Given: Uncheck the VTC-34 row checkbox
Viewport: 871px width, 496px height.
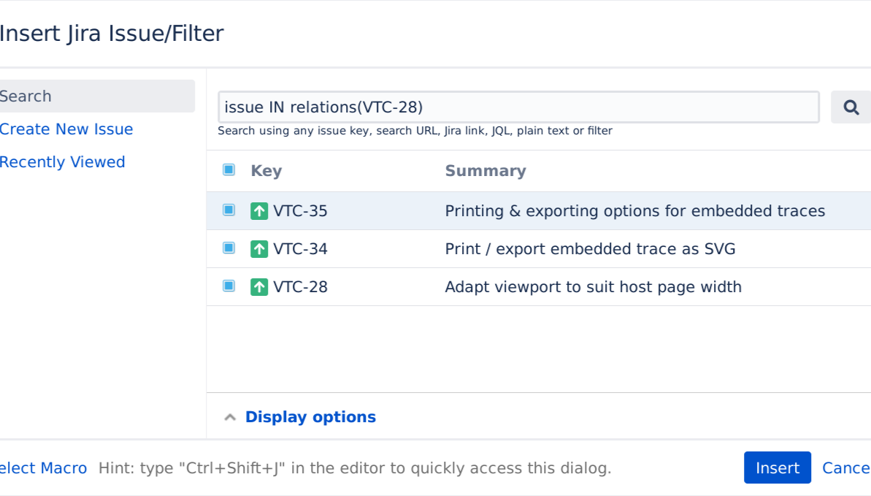Looking at the screenshot, I should tap(229, 248).
